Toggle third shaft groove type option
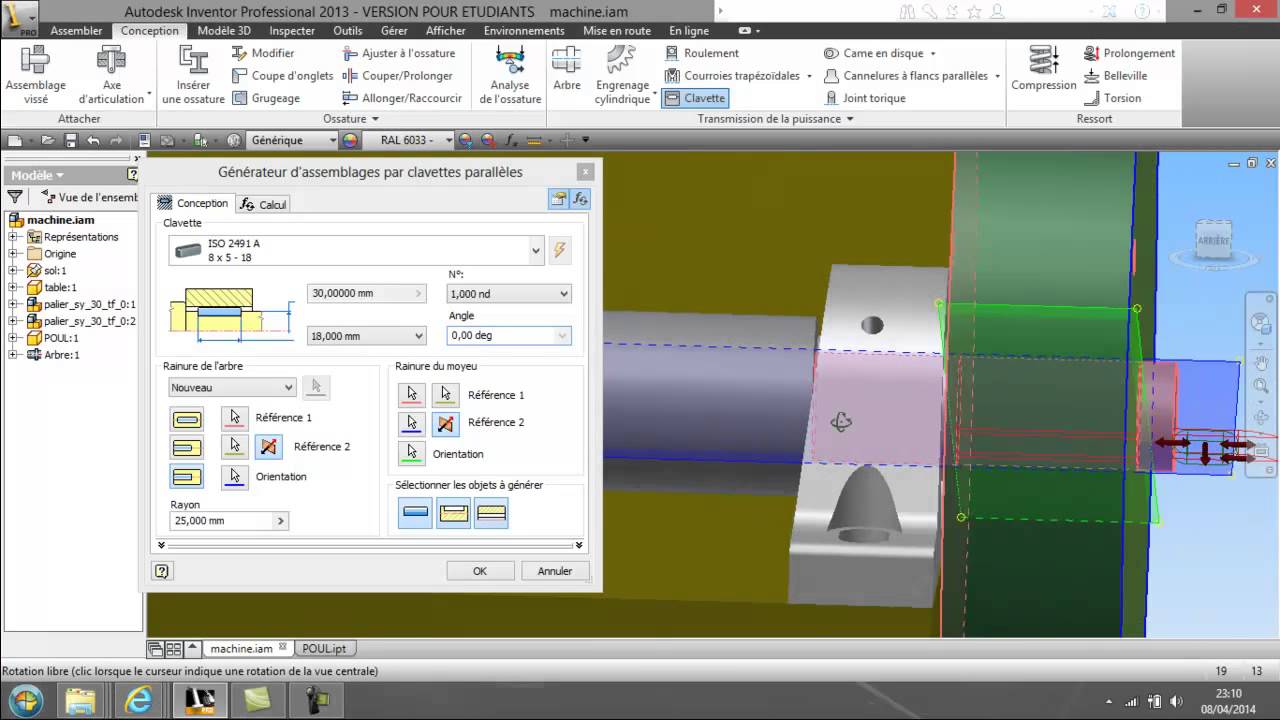Image resolution: width=1280 pixels, height=720 pixels. [187, 477]
